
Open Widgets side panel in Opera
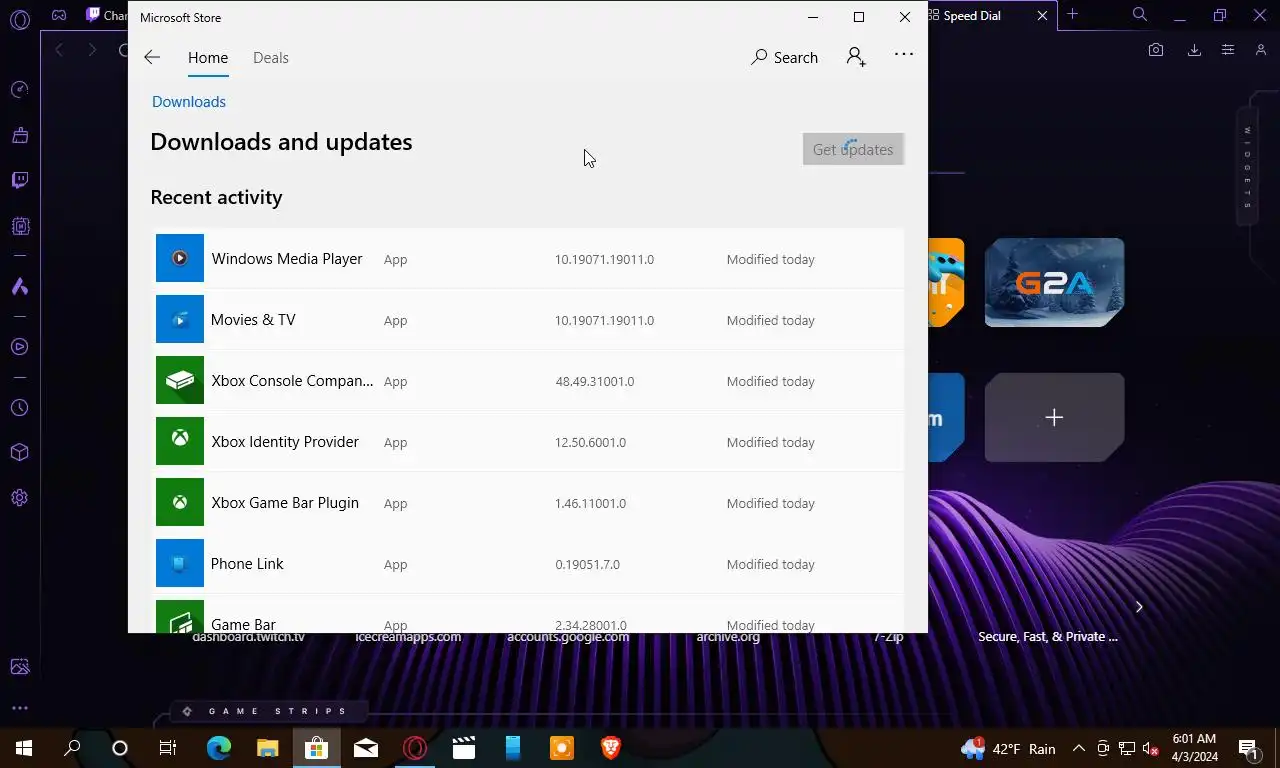pyautogui.click(x=1248, y=167)
